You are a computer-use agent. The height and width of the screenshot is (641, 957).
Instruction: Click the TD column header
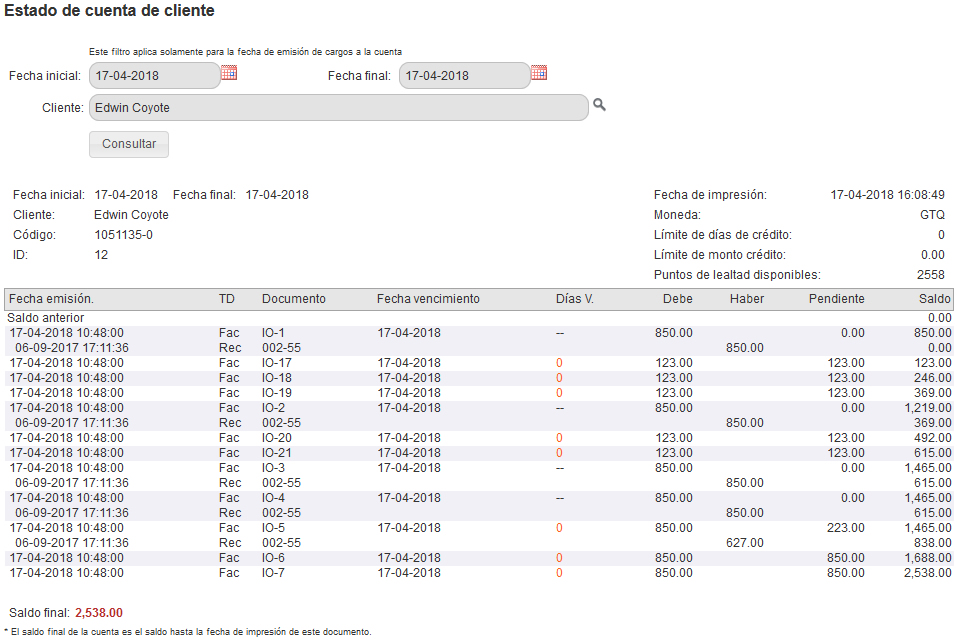227,299
